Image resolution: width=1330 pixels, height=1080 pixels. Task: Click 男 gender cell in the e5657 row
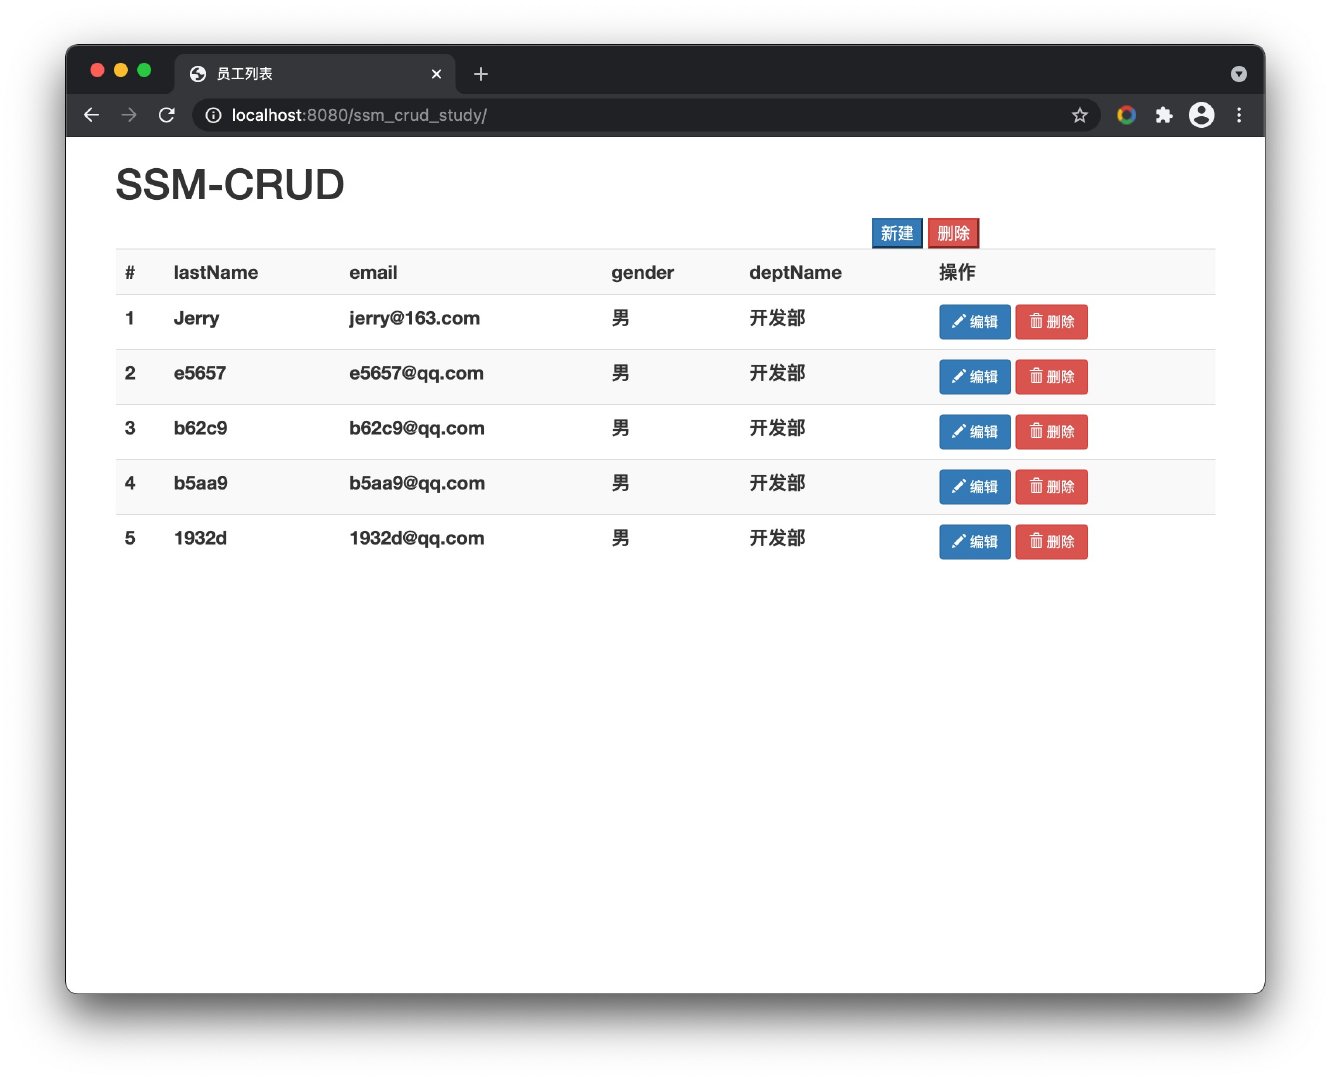click(x=621, y=373)
